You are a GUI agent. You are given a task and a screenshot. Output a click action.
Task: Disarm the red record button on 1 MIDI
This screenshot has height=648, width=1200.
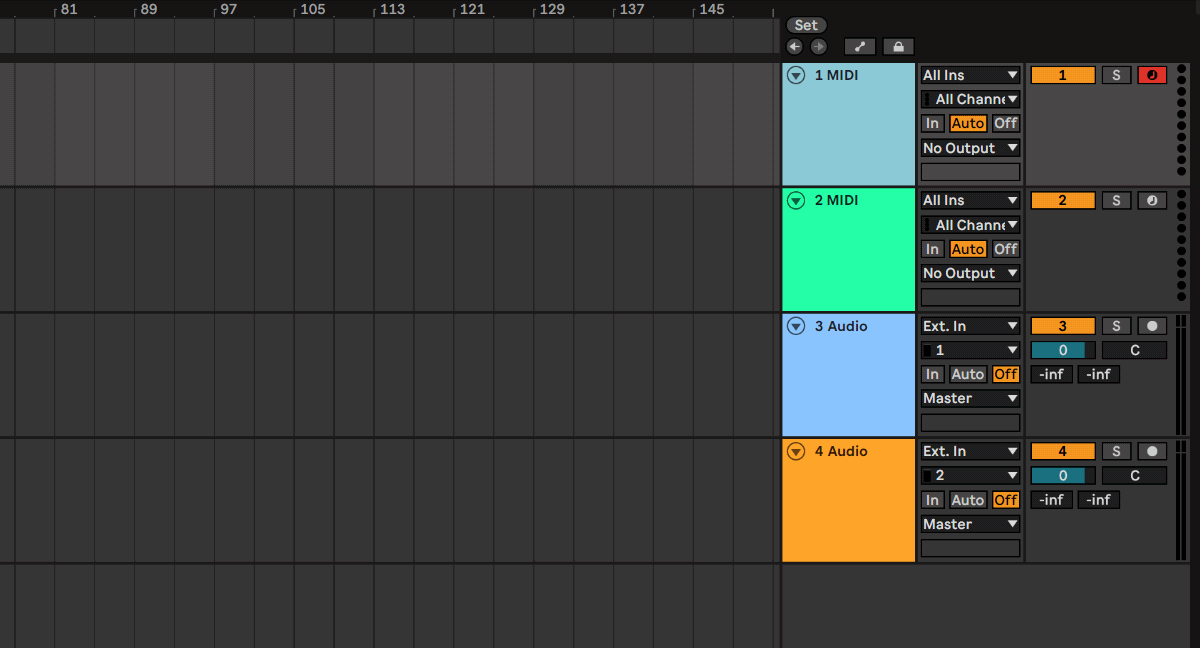[x=1152, y=75]
